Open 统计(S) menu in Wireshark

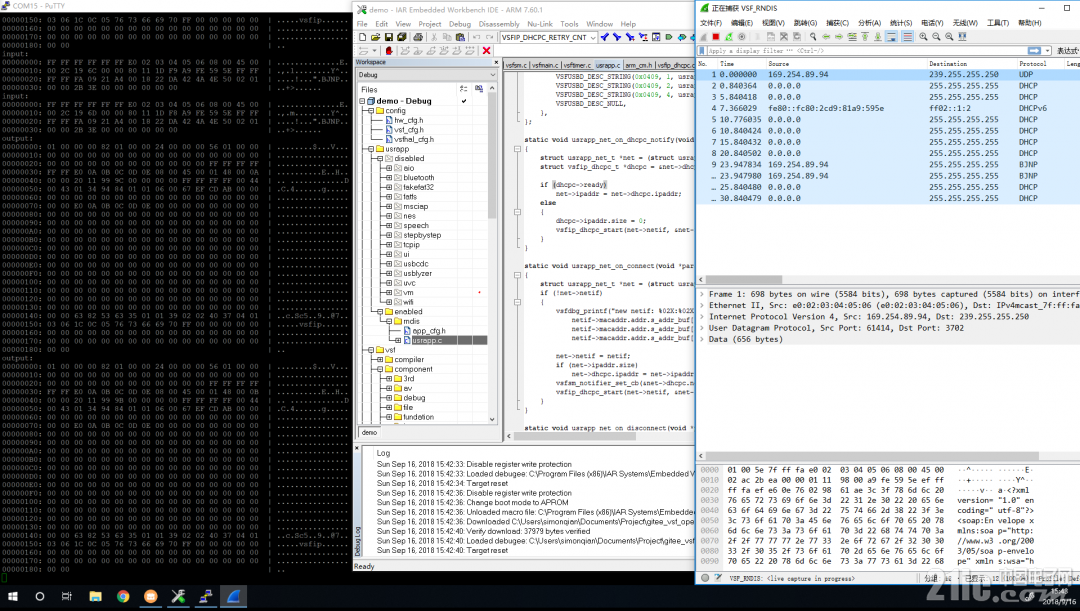coord(901,23)
